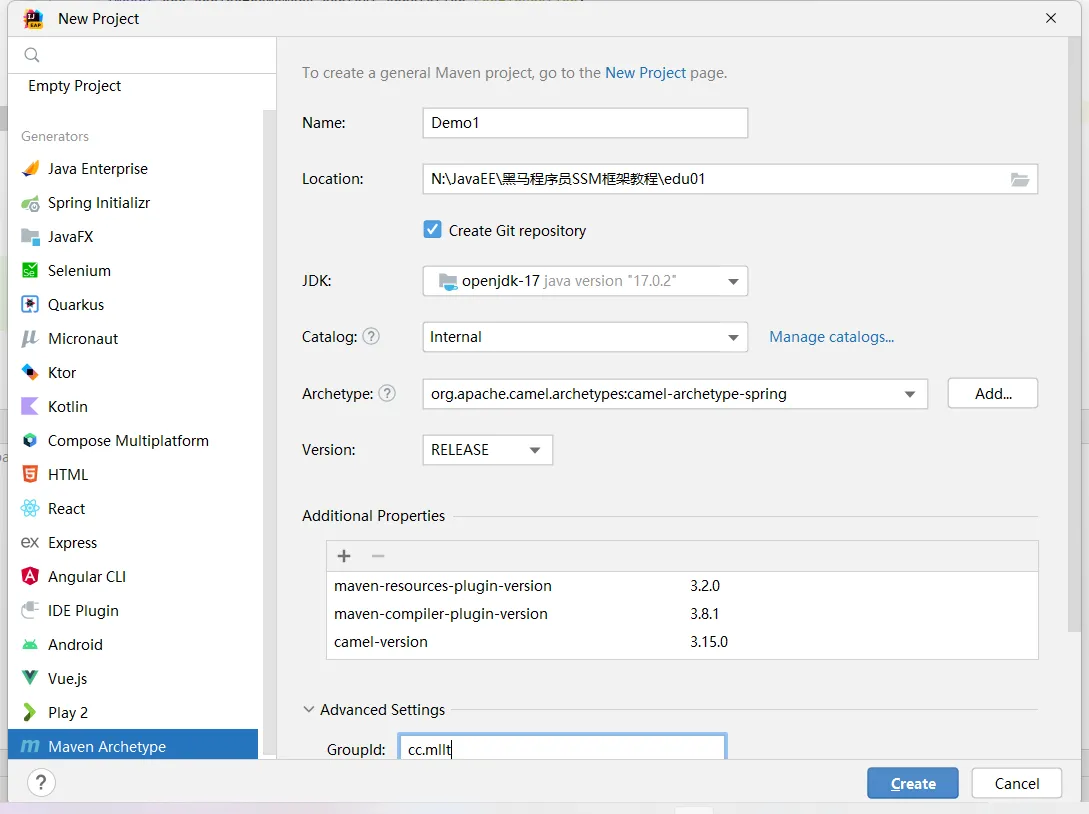
Task: Click the Ktor icon
Action: coord(30,372)
